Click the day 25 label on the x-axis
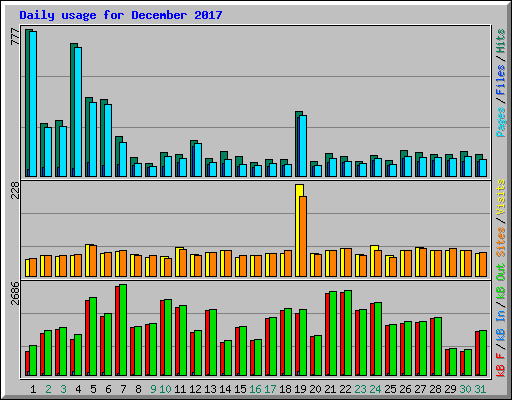 tap(390, 389)
